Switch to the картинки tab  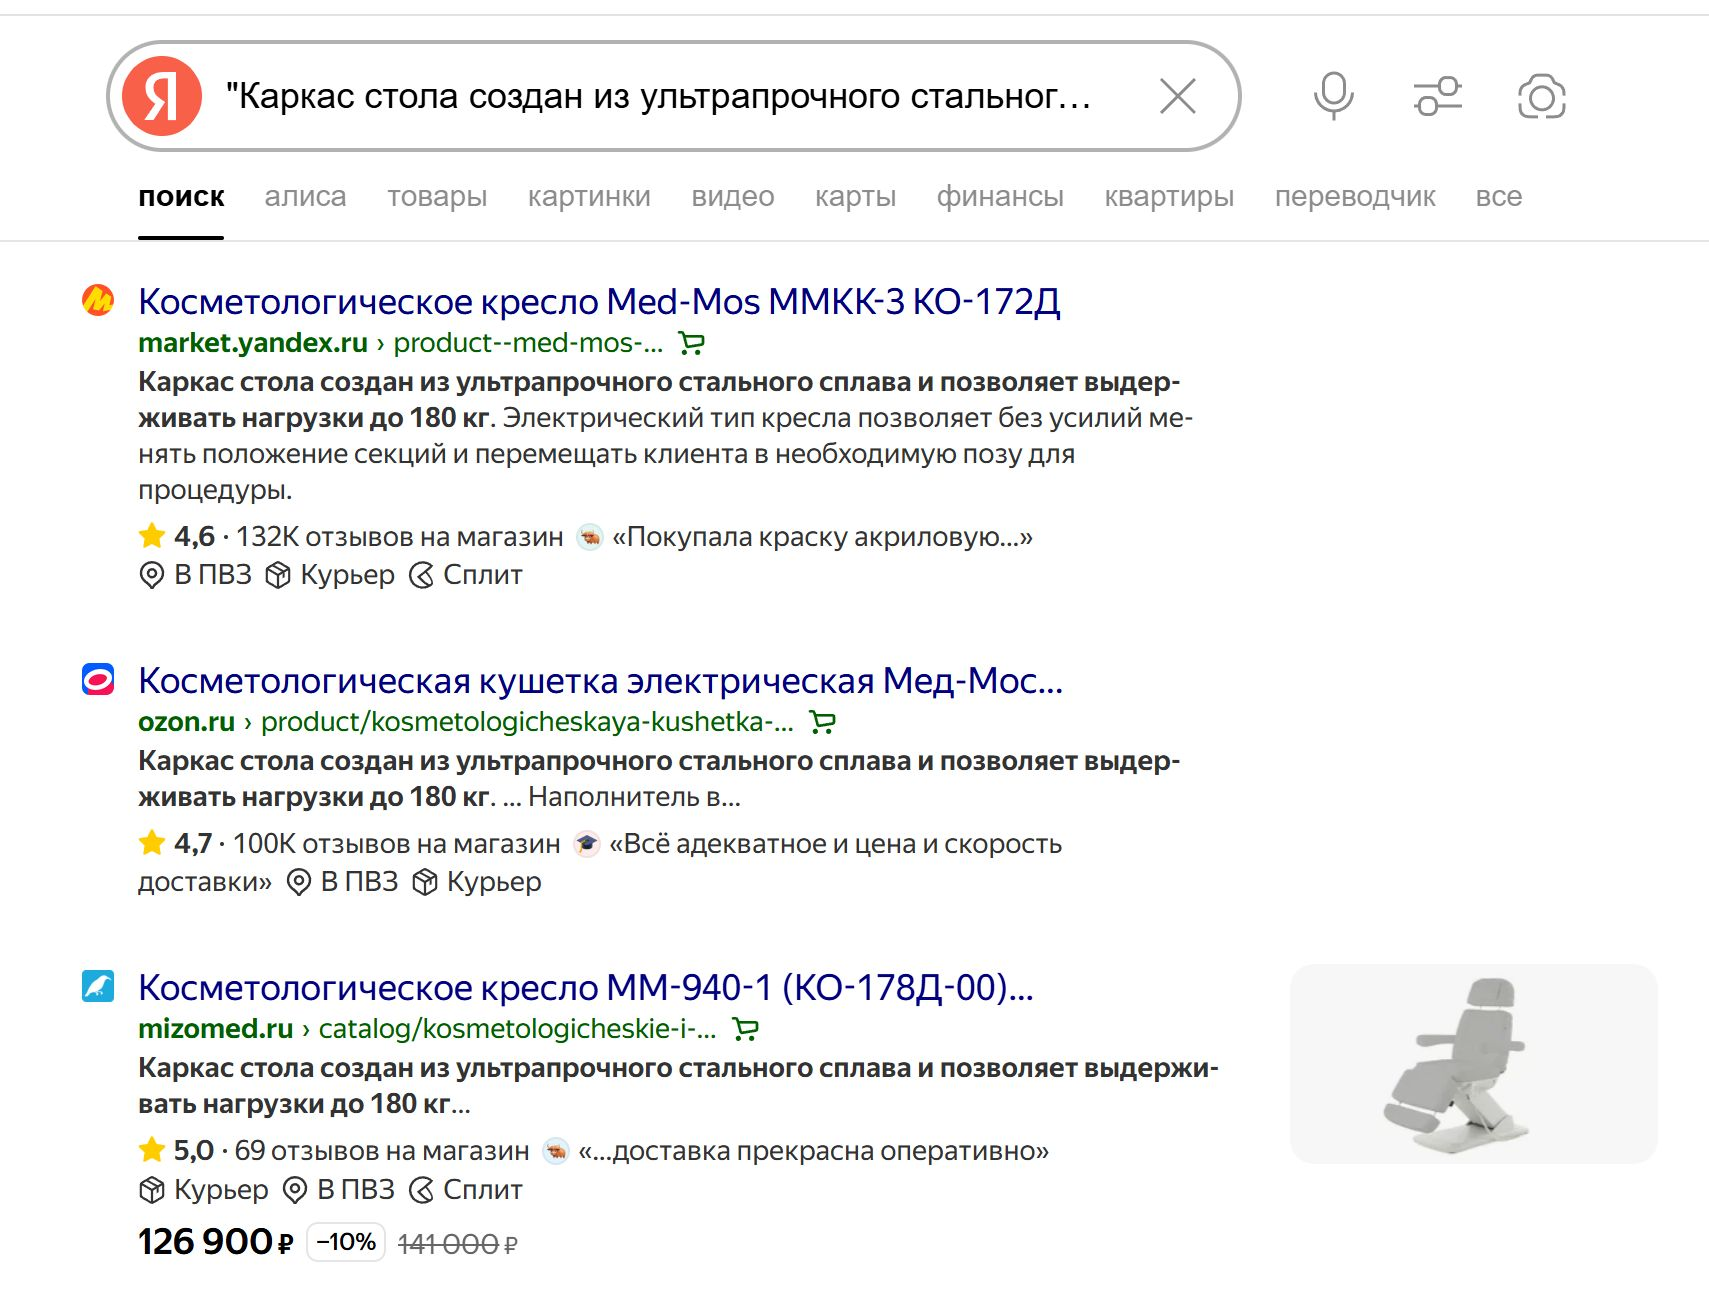[x=589, y=196]
